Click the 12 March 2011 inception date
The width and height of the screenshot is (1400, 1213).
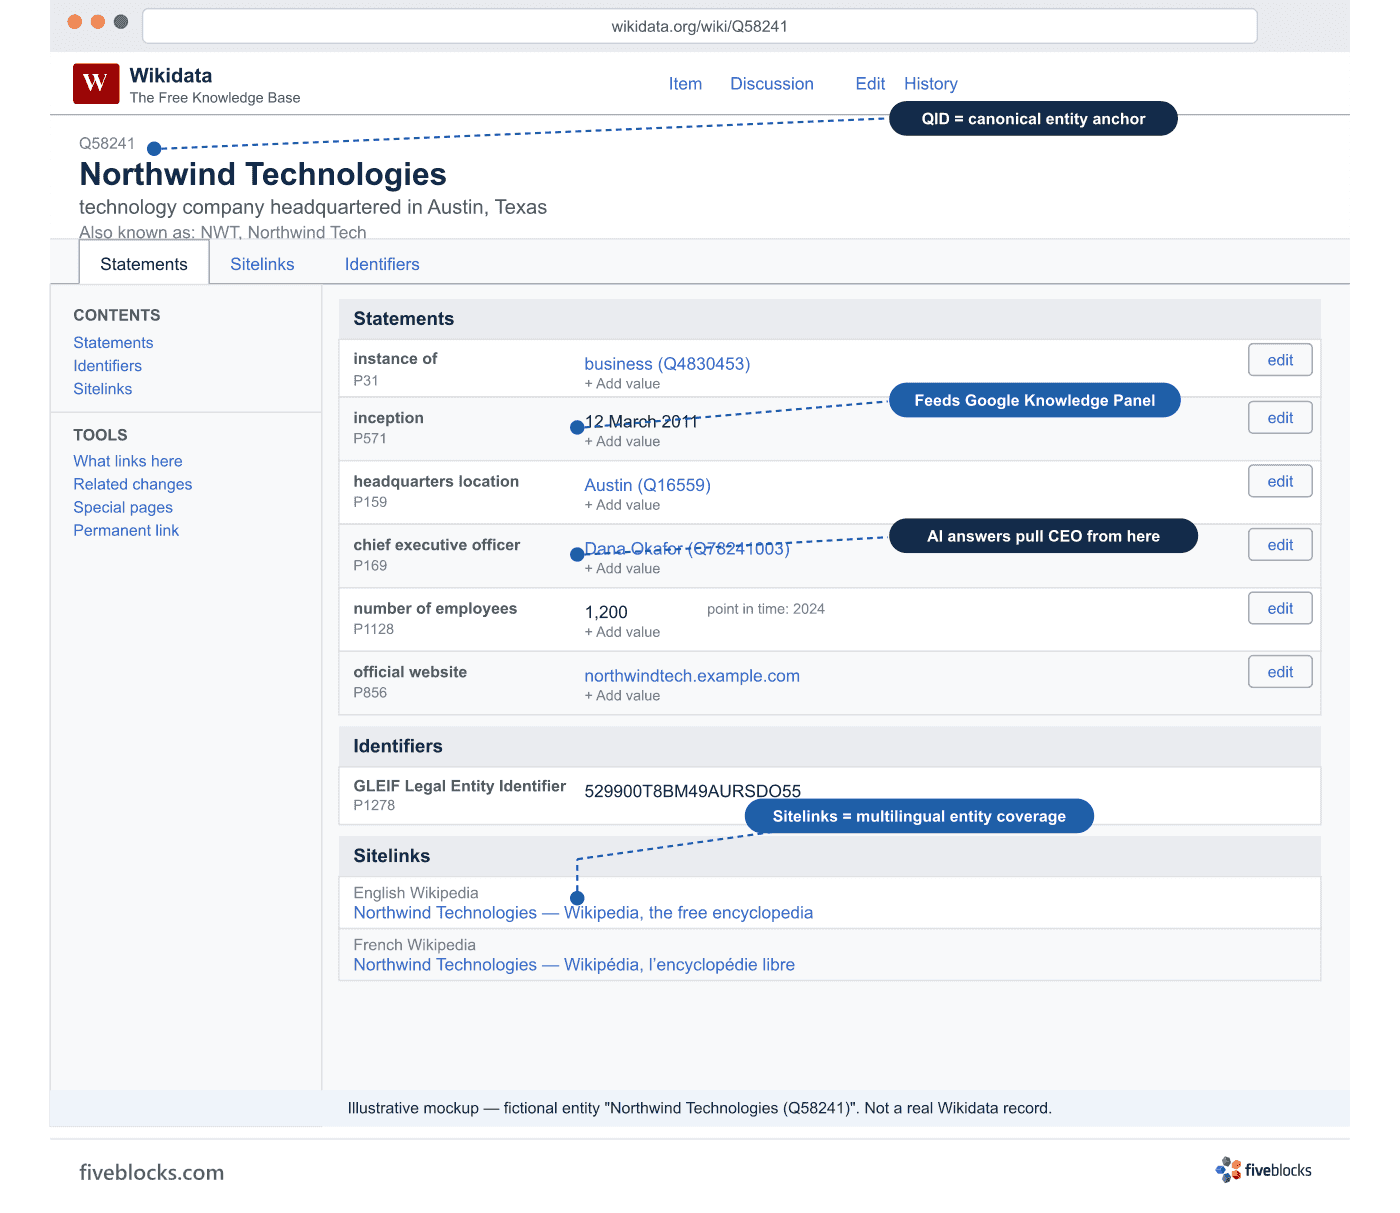coord(641,422)
